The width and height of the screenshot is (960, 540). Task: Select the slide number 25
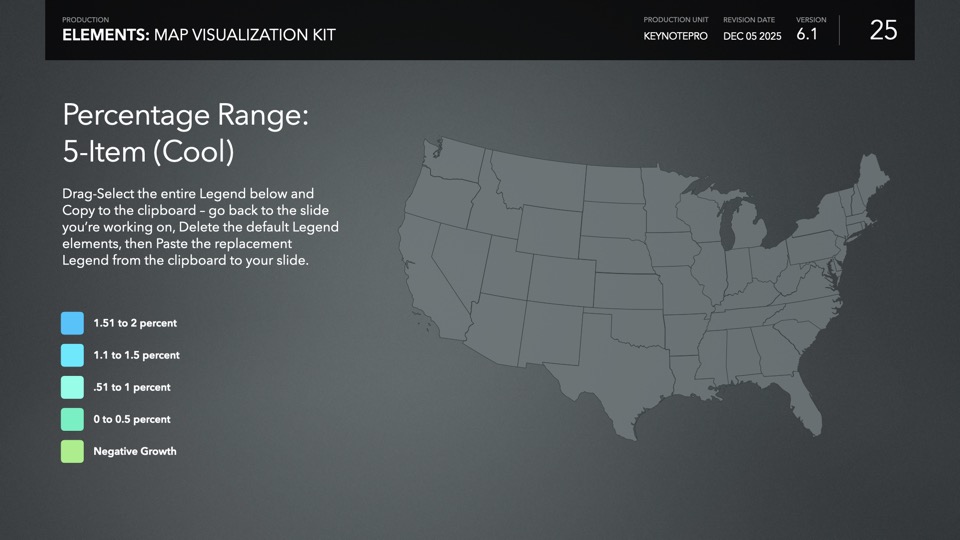[x=883, y=31]
